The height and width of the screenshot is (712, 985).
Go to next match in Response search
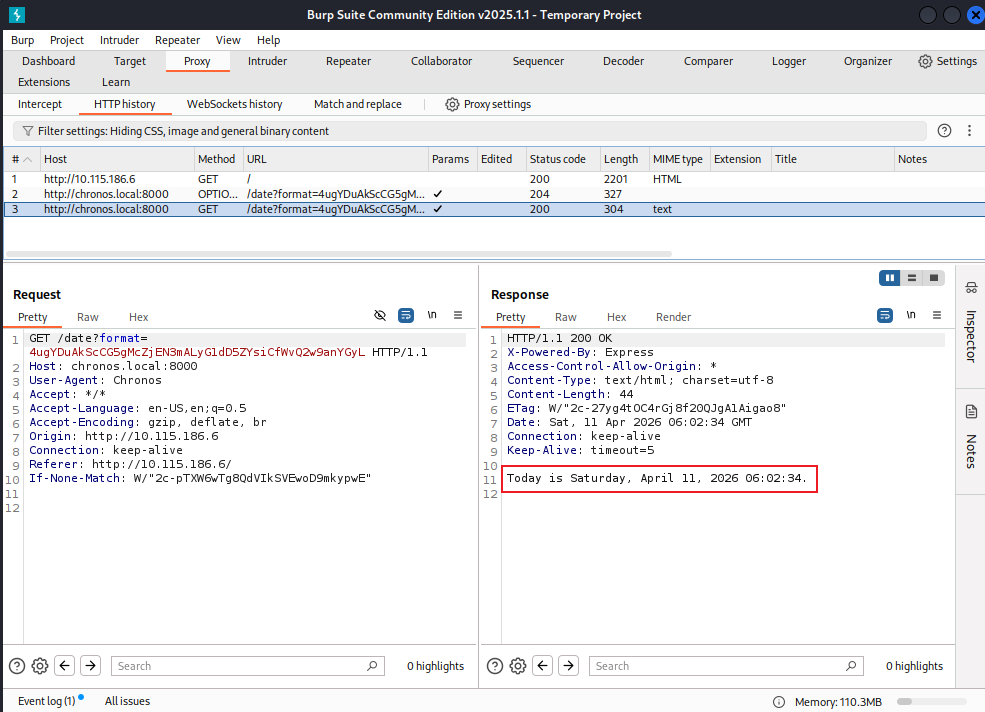[569, 665]
